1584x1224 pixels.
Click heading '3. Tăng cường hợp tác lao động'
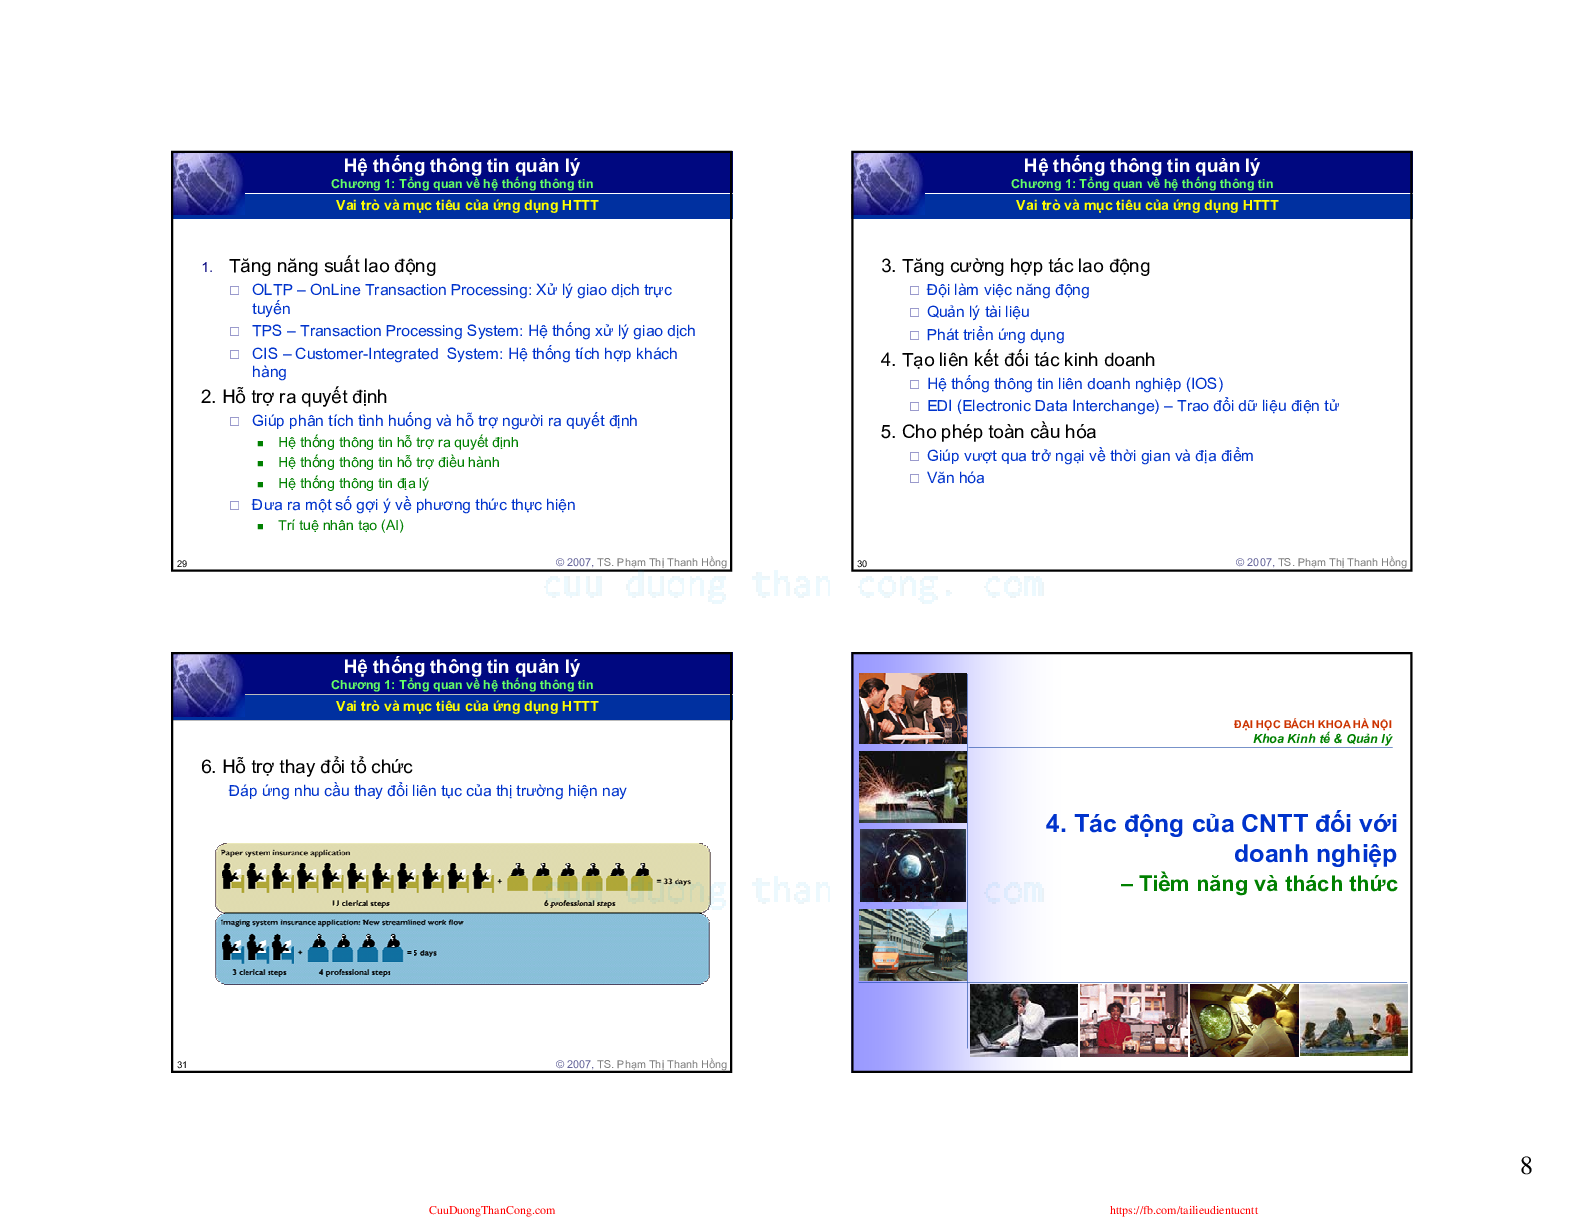click(1015, 266)
